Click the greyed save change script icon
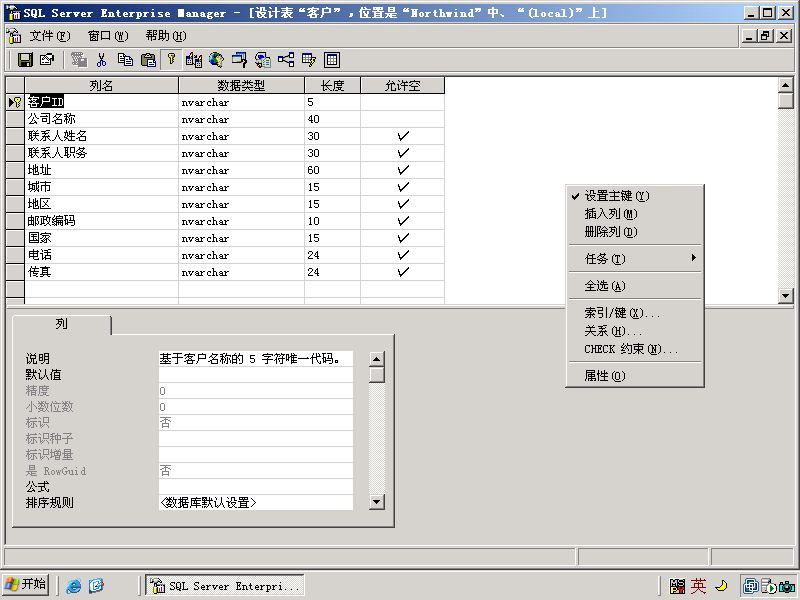This screenshot has height=600, width=800. click(x=79, y=60)
